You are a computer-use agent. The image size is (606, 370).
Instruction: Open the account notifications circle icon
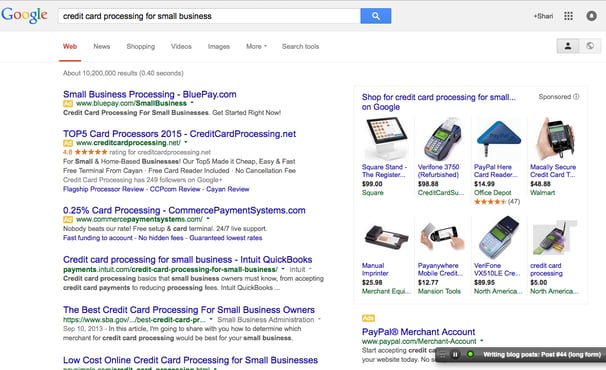click(x=591, y=16)
